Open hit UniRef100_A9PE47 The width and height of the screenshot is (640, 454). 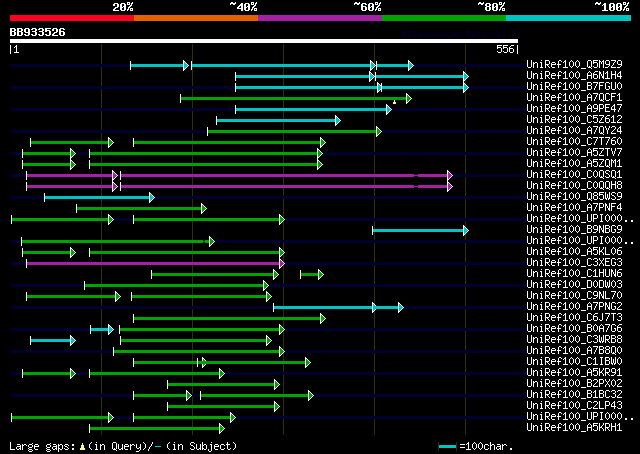click(x=574, y=108)
